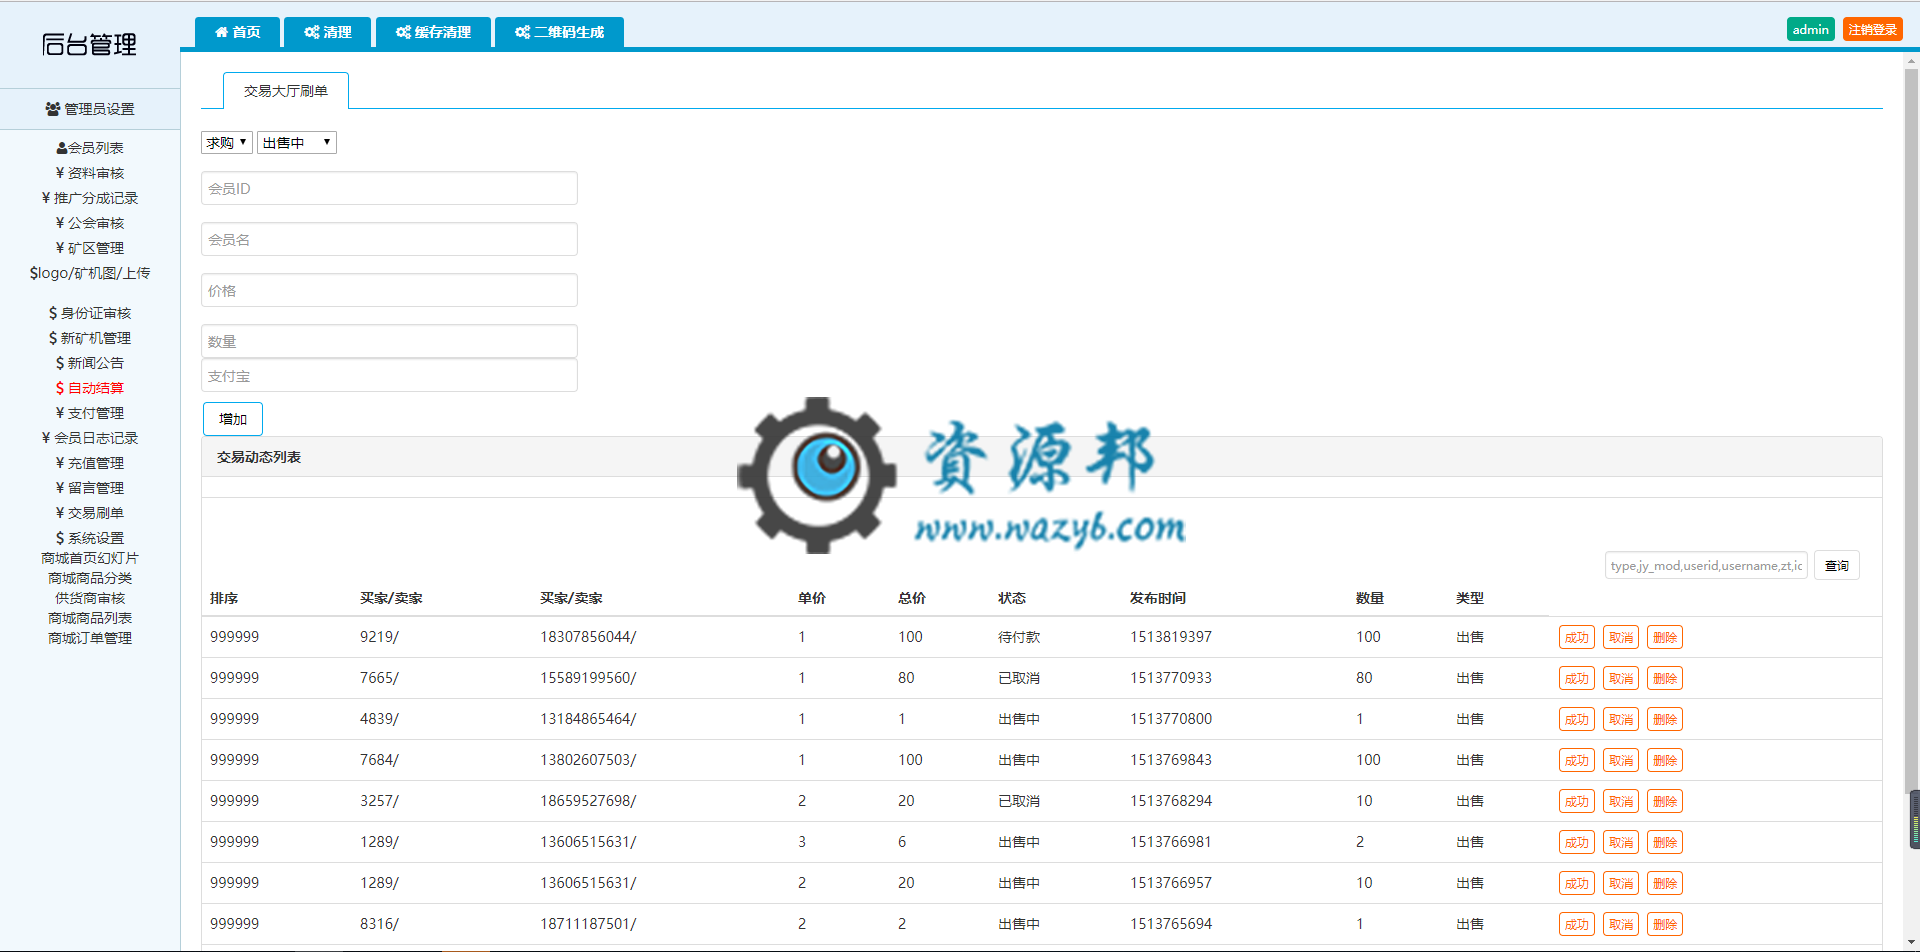Open 商城订单管理 in sidebar
The image size is (1920, 952).
tap(90, 638)
